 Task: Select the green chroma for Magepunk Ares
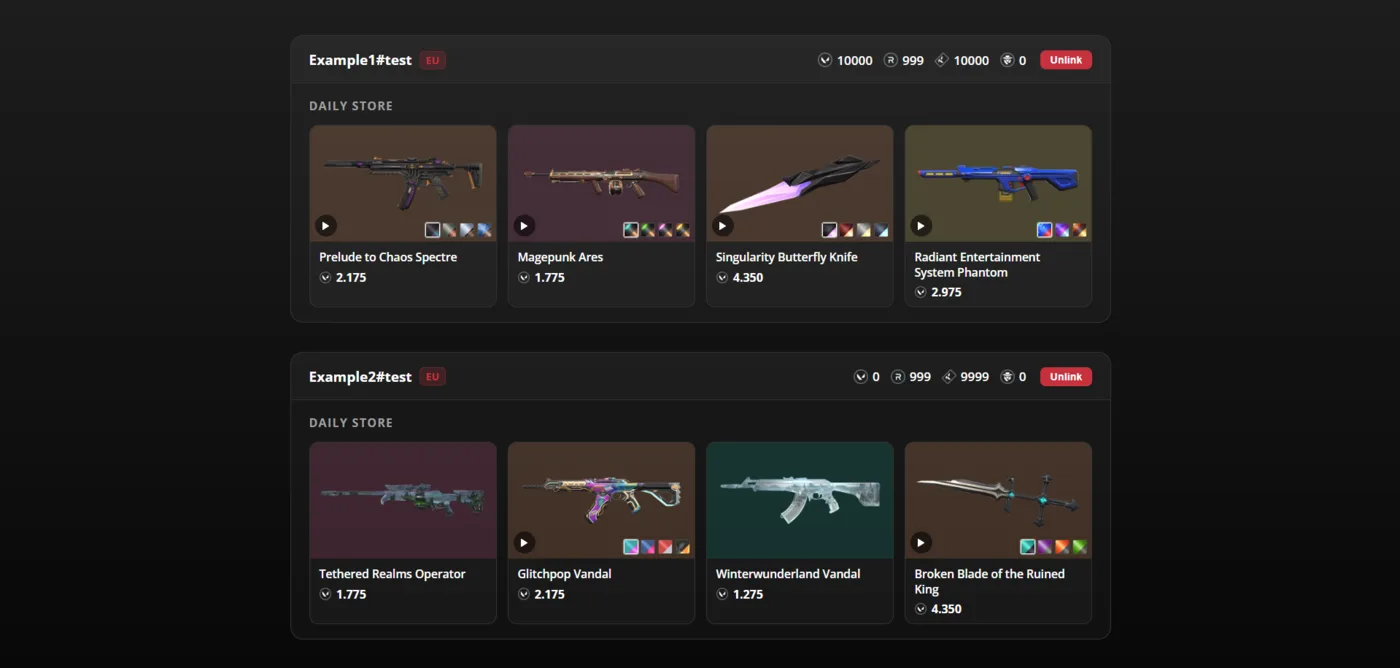[x=648, y=230]
